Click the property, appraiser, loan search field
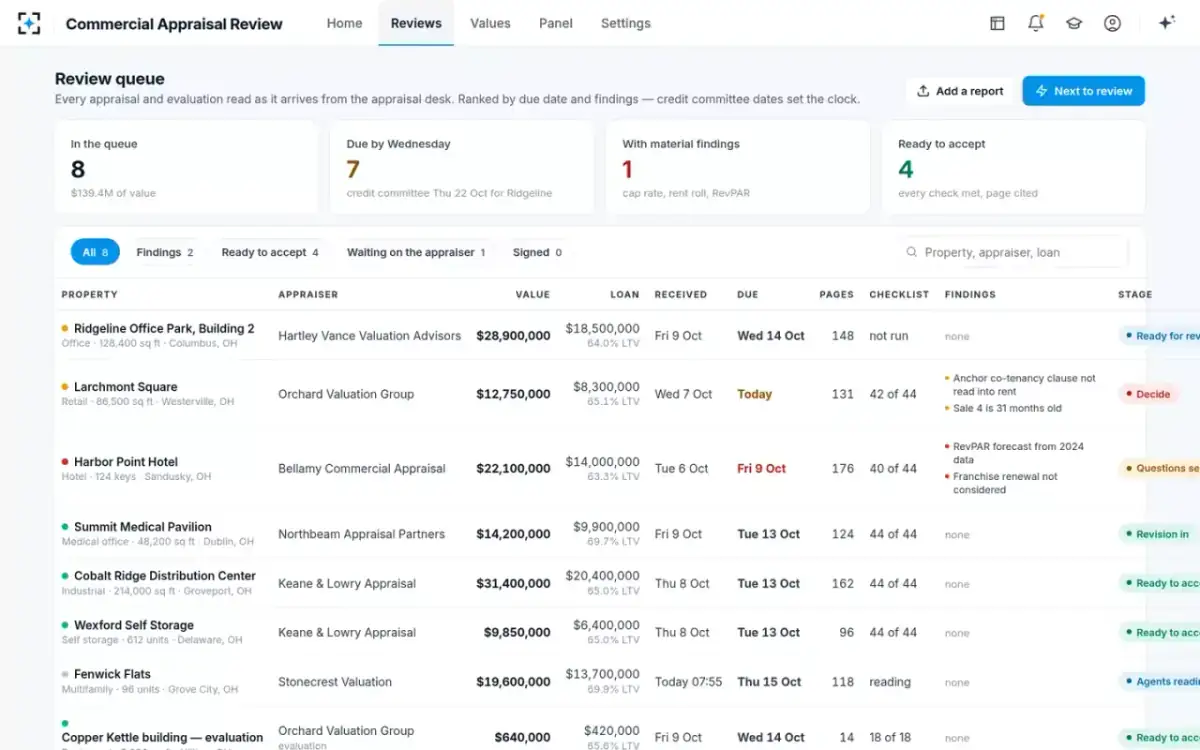Image resolution: width=1200 pixels, height=750 pixels. [1012, 252]
